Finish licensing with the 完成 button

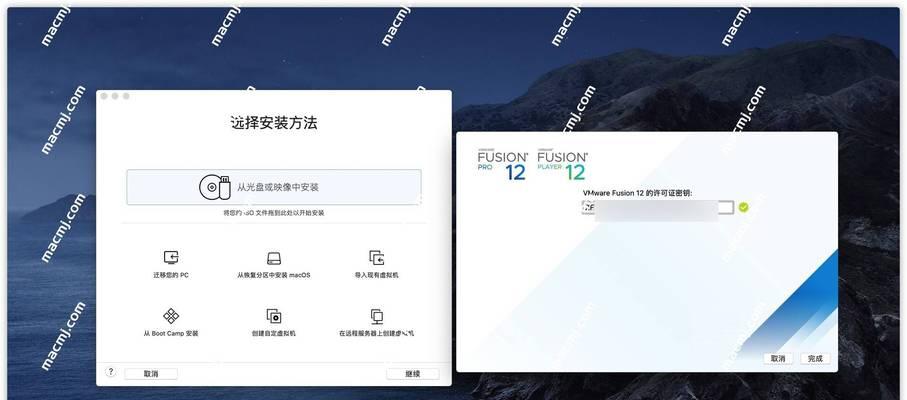tap(815, 358)
